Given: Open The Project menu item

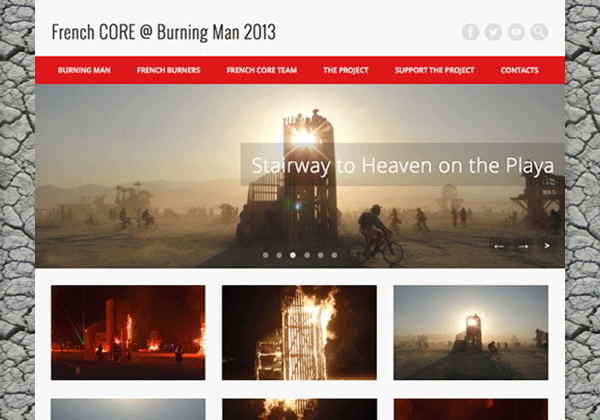Looking at the screenshot, I should [346, 70].
